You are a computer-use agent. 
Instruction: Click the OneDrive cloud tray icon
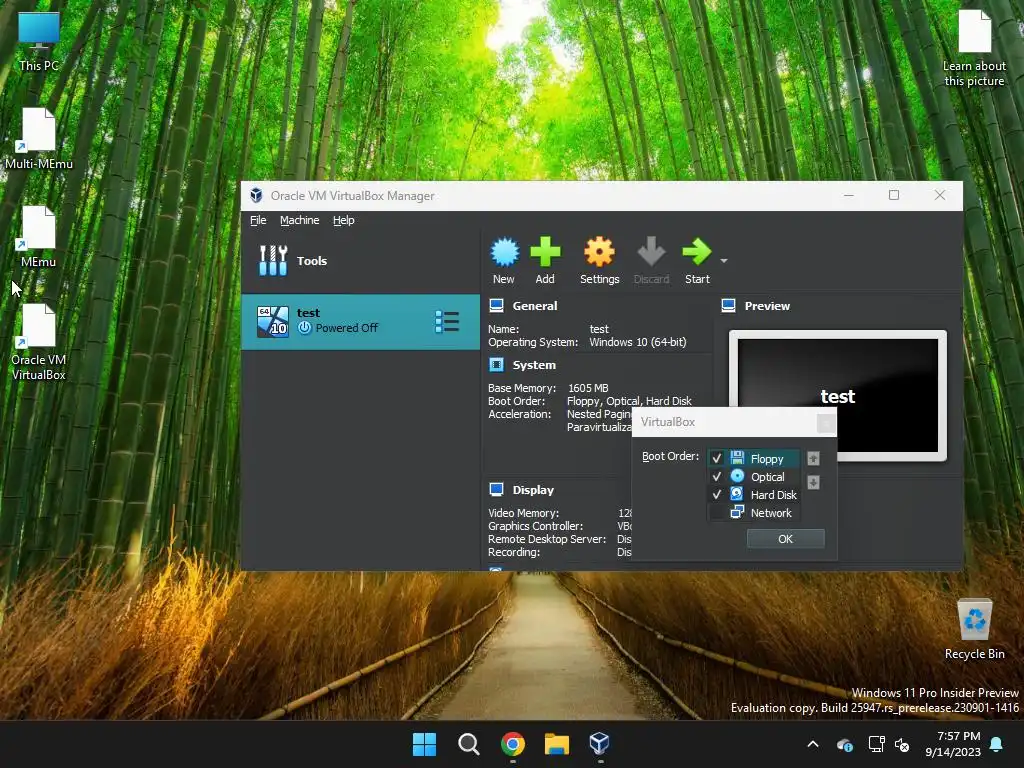pyautogui.click(x=844, y=744)
